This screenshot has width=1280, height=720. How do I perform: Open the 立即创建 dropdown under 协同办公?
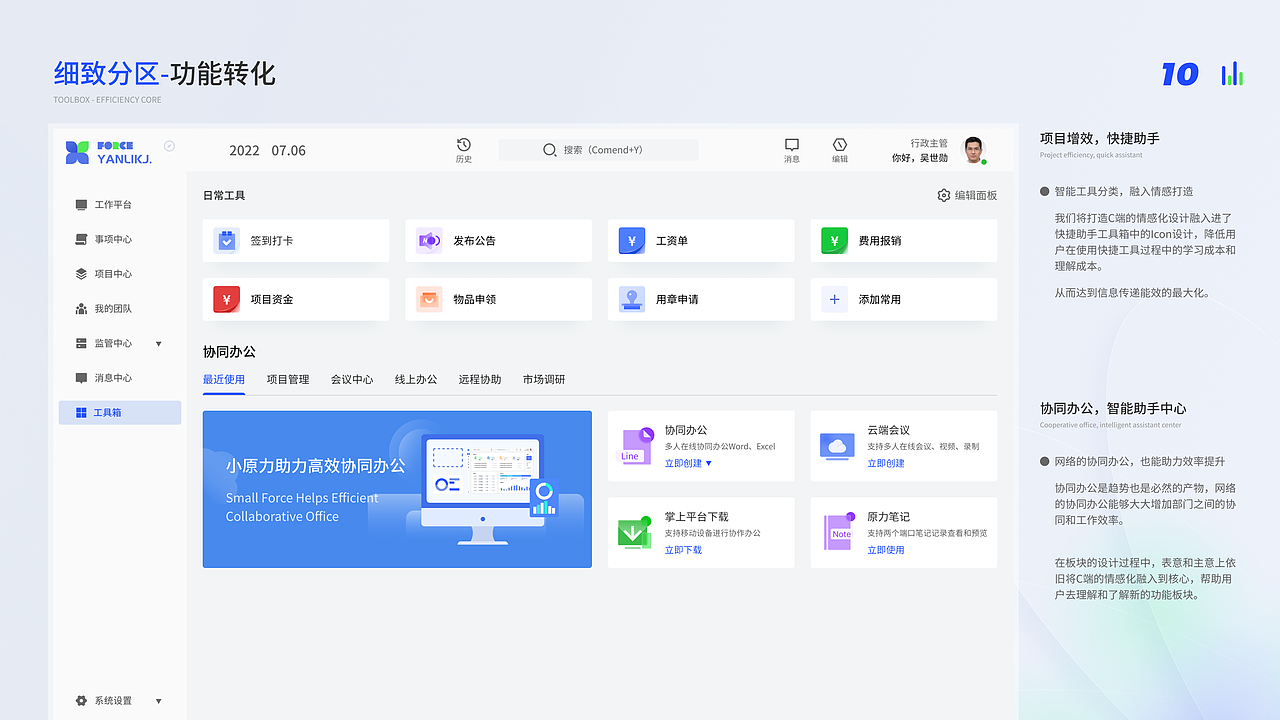(691, 463)
